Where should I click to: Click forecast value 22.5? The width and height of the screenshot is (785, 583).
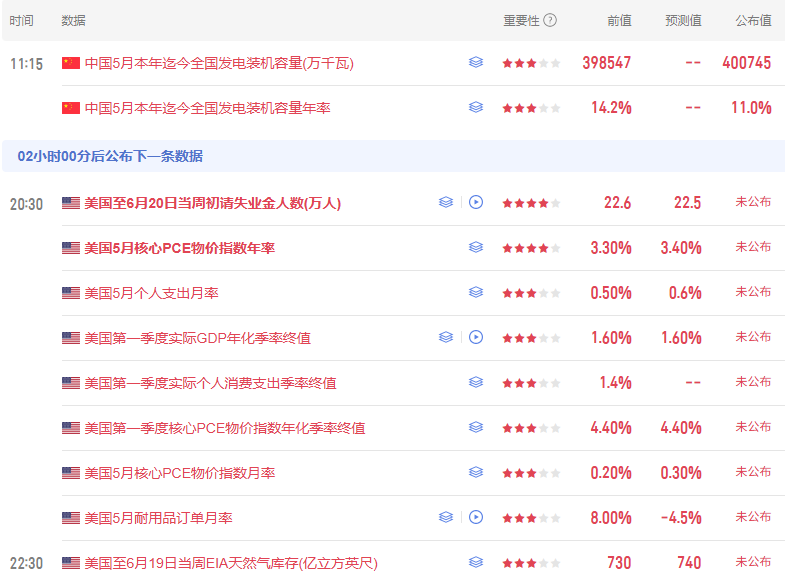687,203
